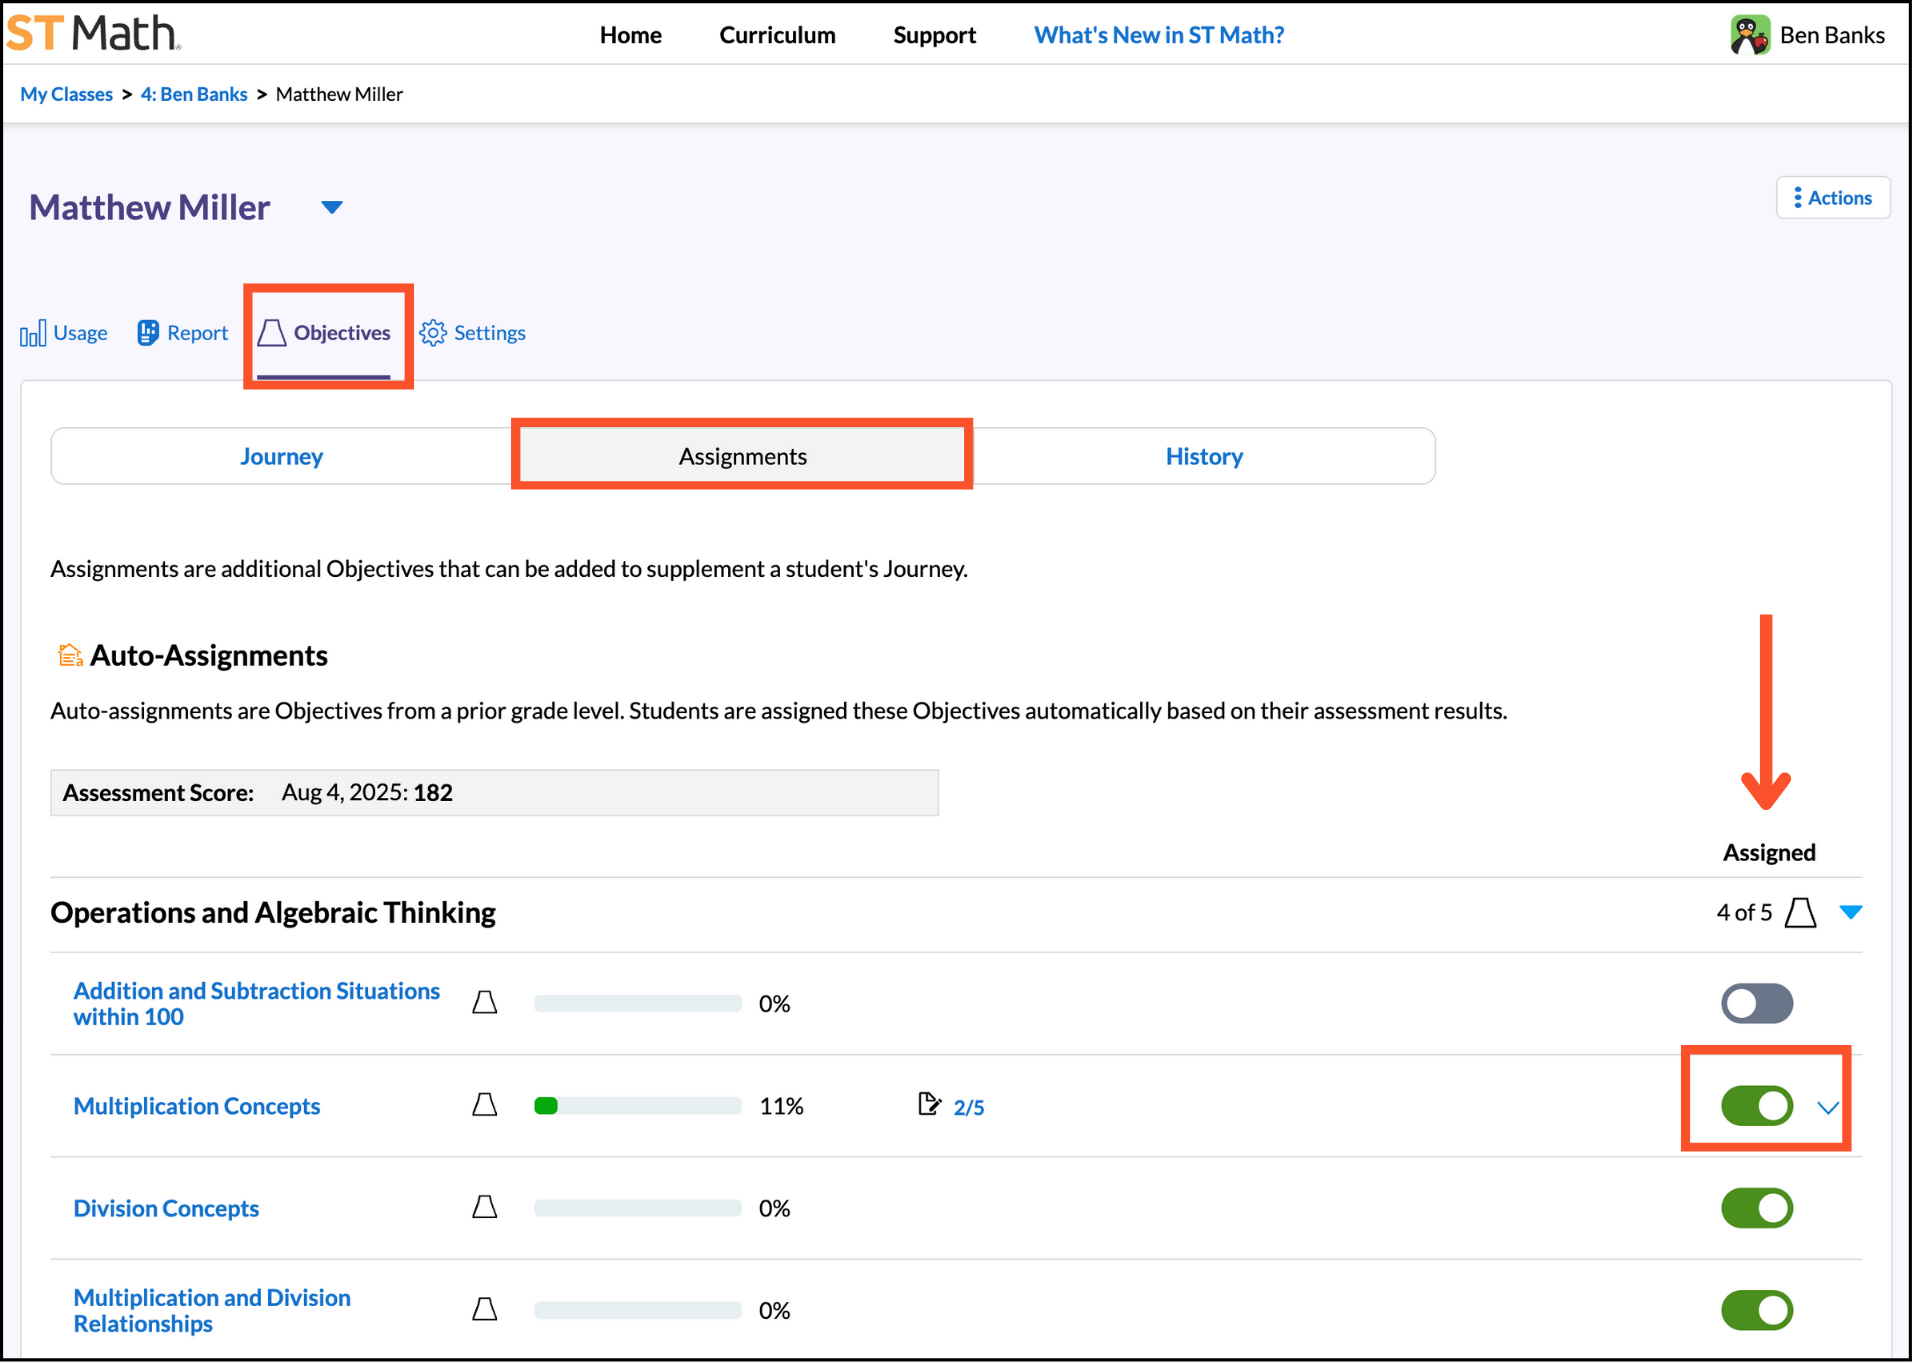Click the Settings gear icon
The image size is (1913, 1363).
[432, 333]
